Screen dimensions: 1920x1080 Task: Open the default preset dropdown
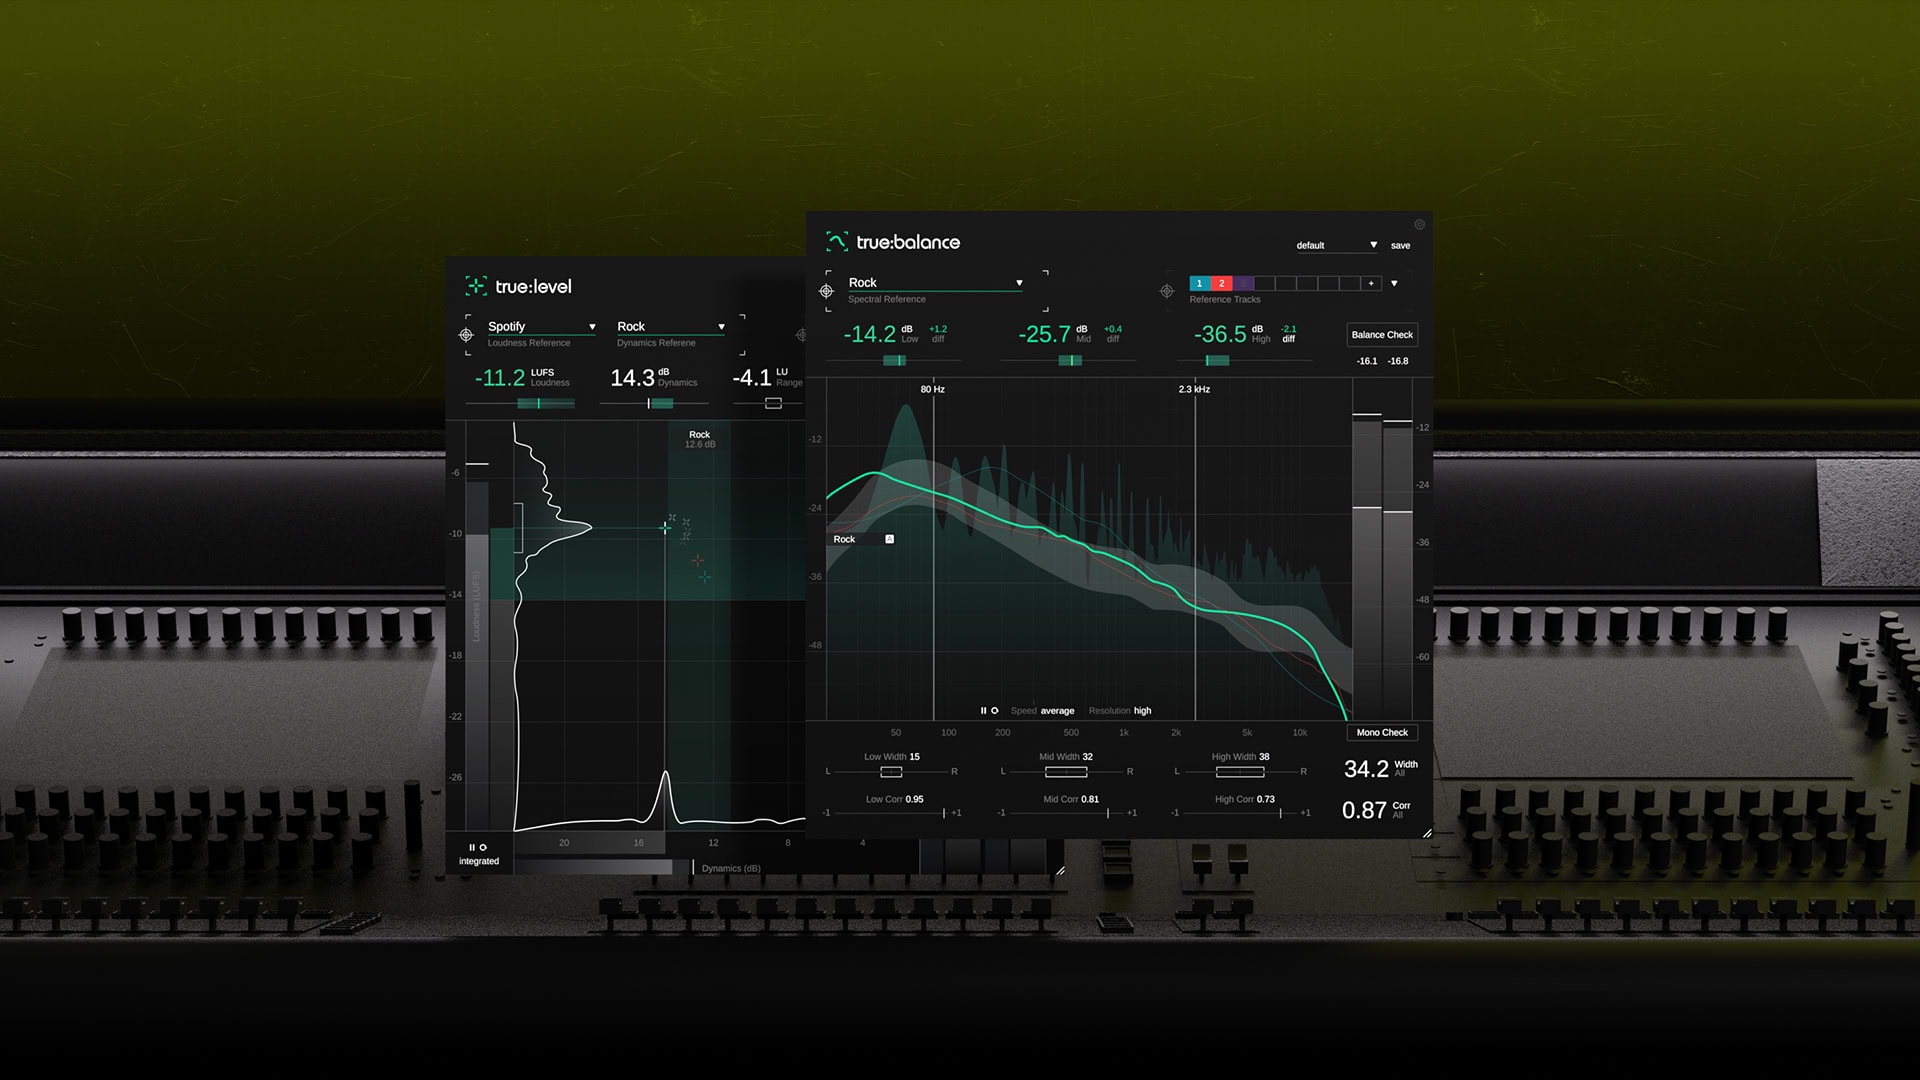click(x=1335, y=245)
